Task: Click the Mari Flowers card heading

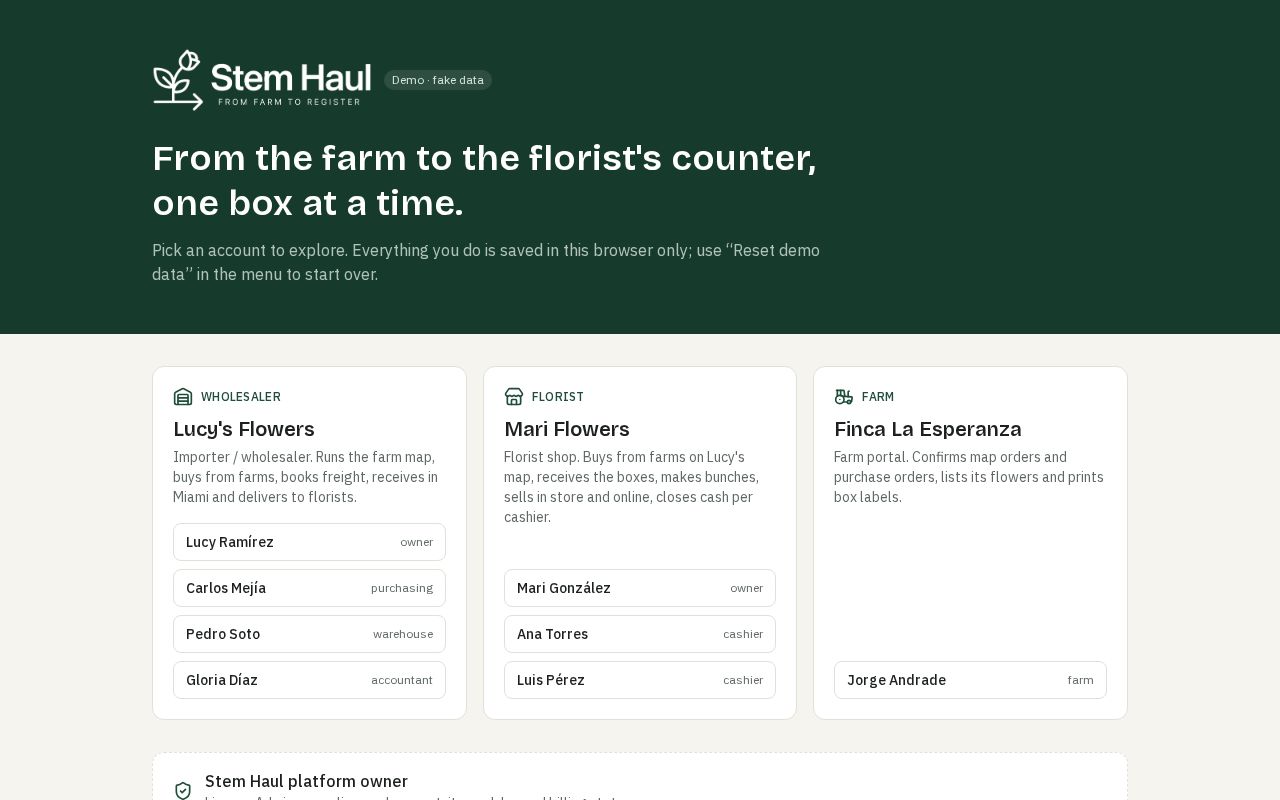Action: pyautogui.click(x=567, y=429)
